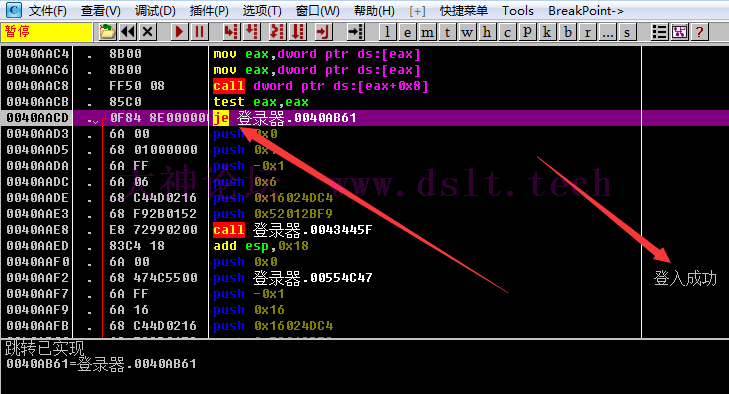Click 0040AB61=登录器.0040AB61 info line

coord(101,364)
